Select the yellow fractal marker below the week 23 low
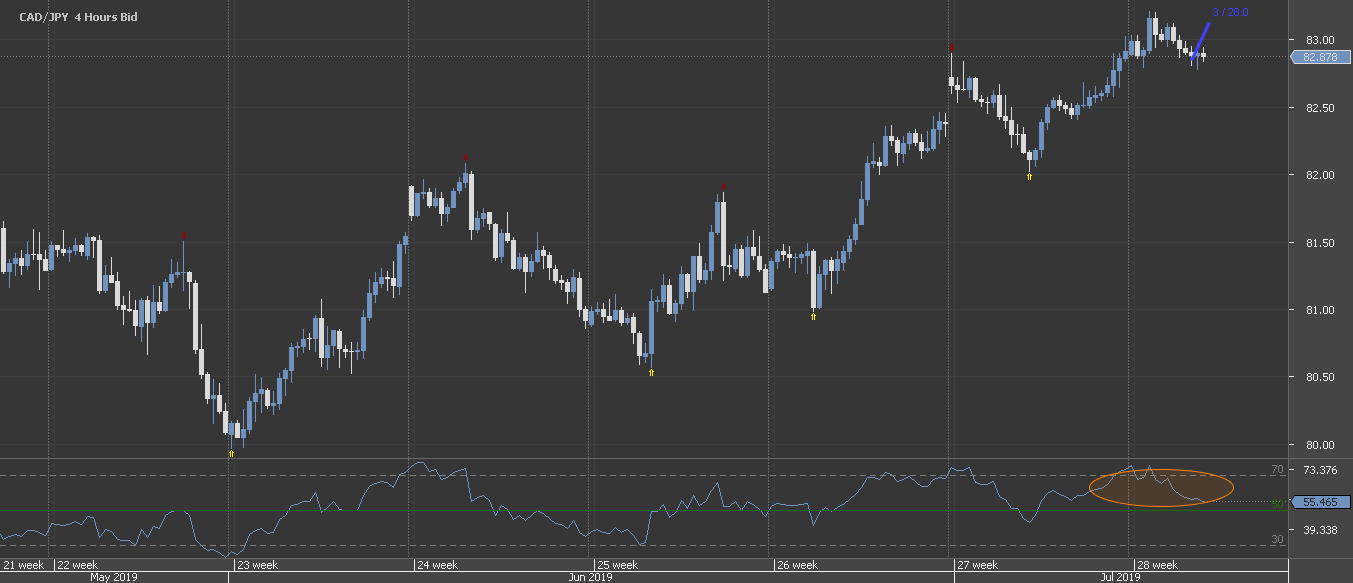1353x583 pixels. (x=231, y=453)
